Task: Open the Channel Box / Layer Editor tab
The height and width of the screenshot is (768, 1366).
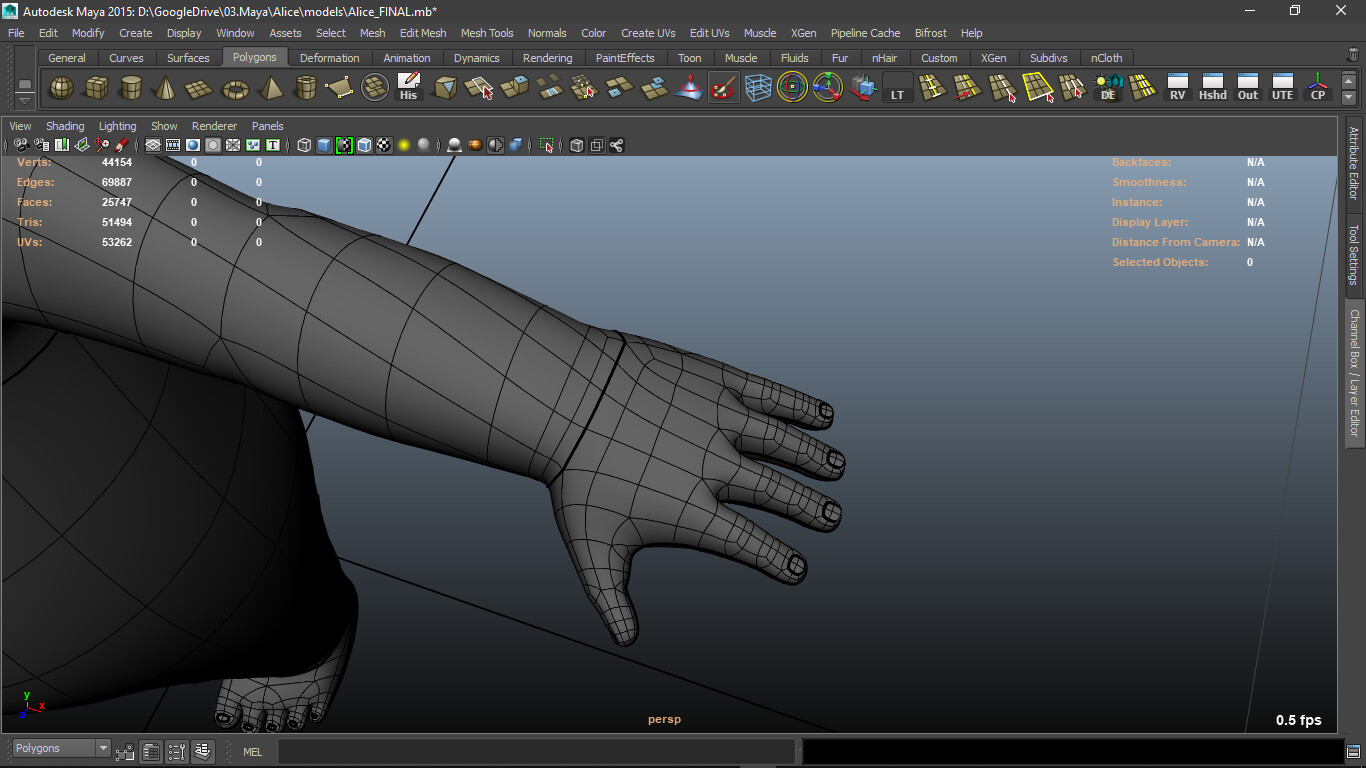Action: click(x=1354, y=373)
